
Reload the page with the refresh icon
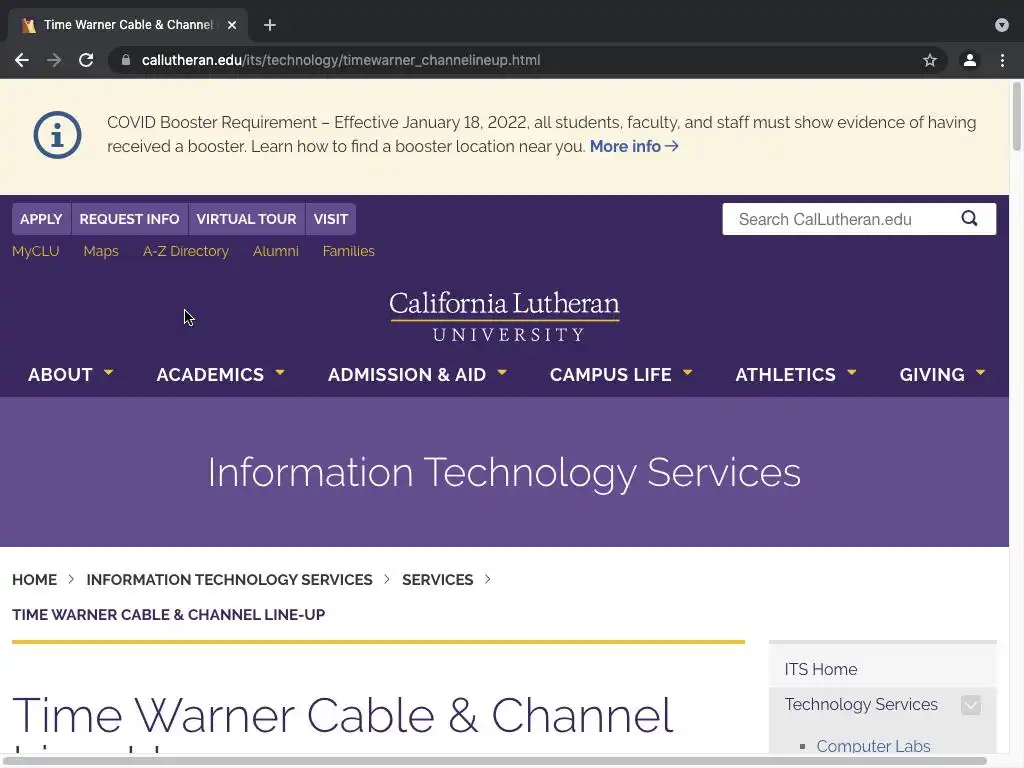[86, 60]
